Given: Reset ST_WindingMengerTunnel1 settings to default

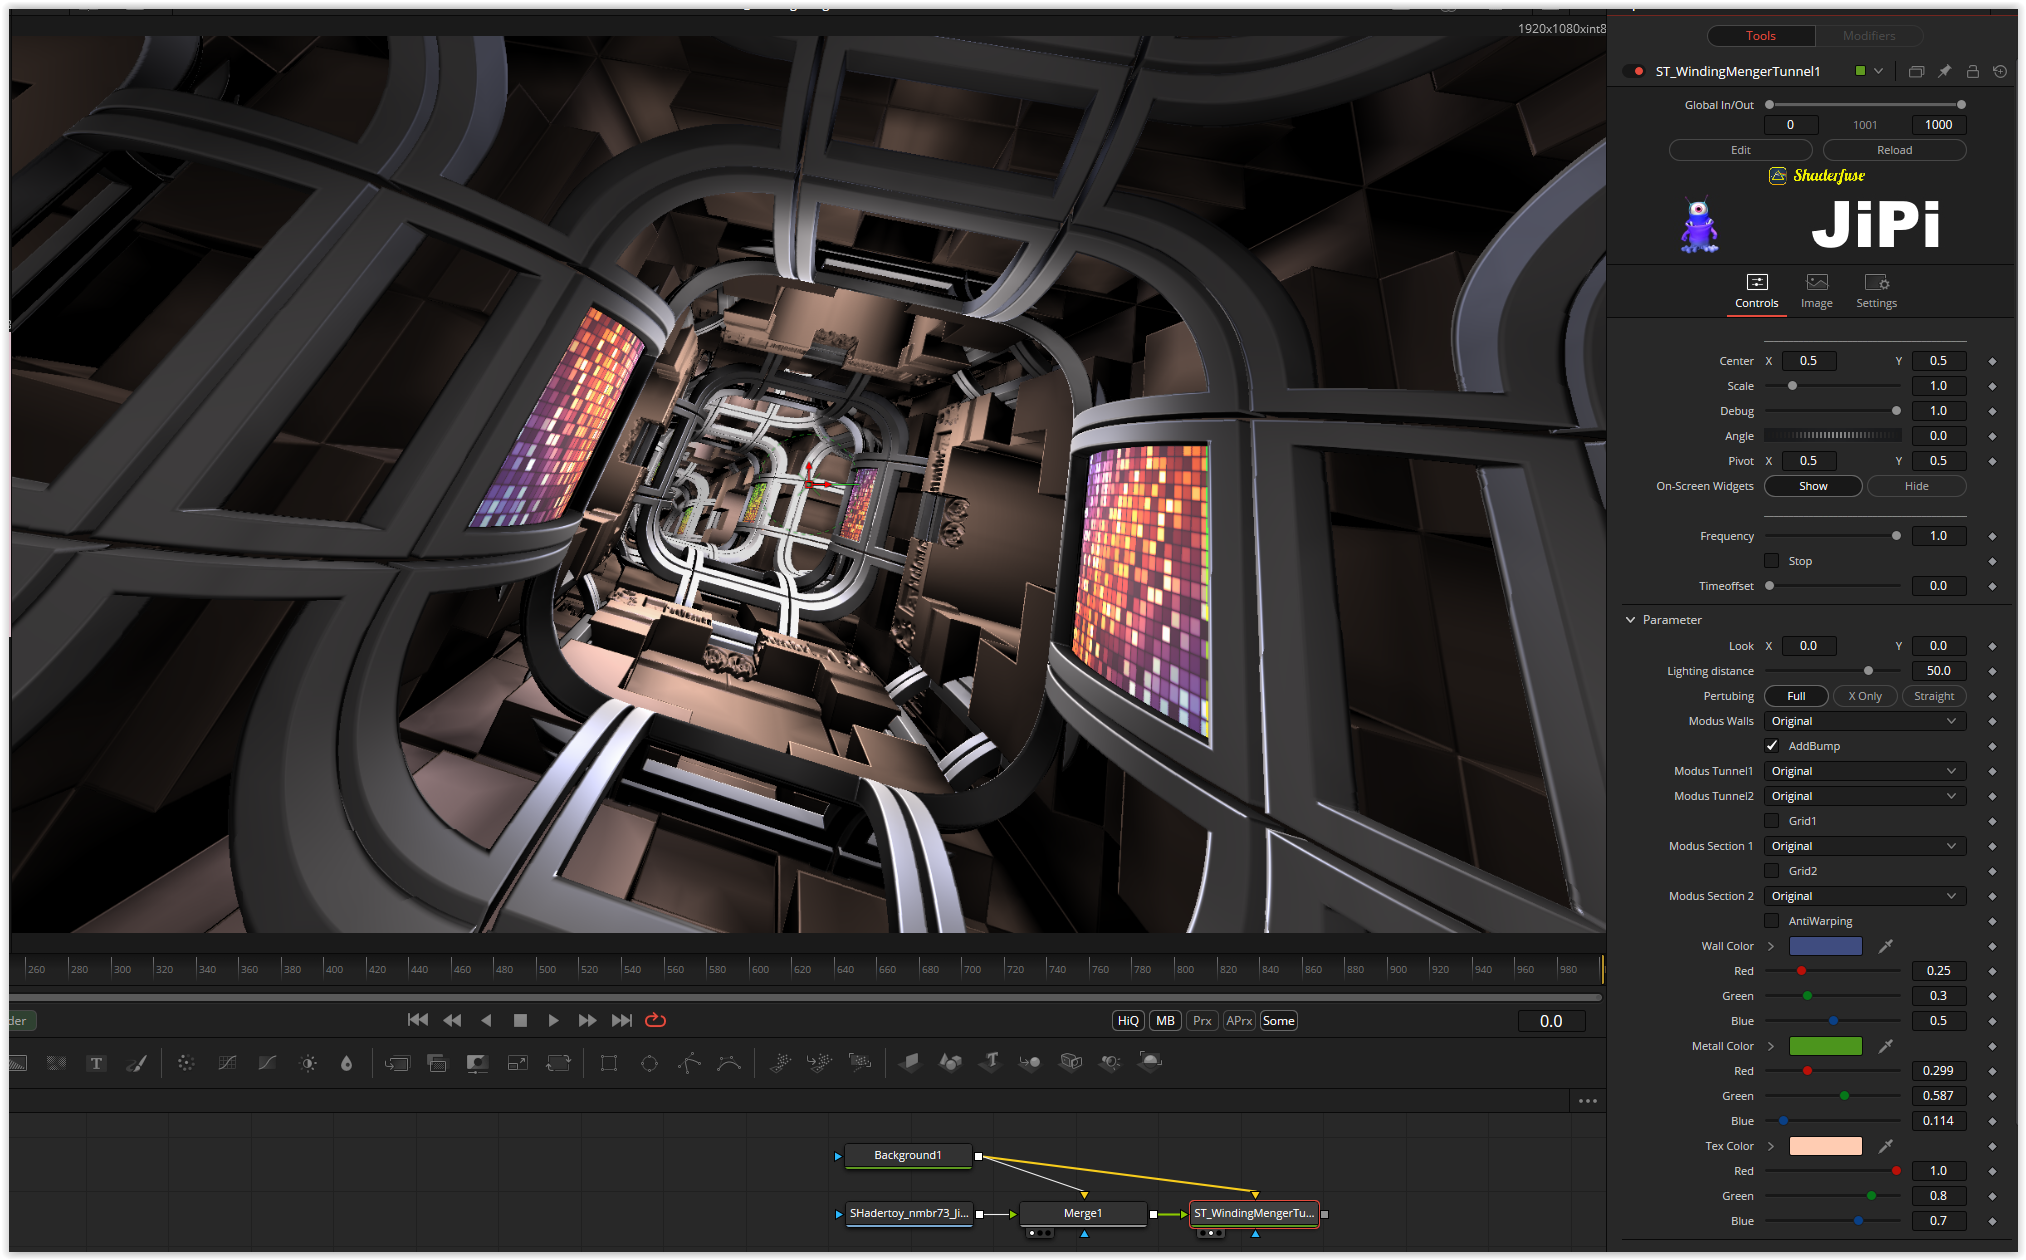Looking at the screenshot, I should 2000,72.
